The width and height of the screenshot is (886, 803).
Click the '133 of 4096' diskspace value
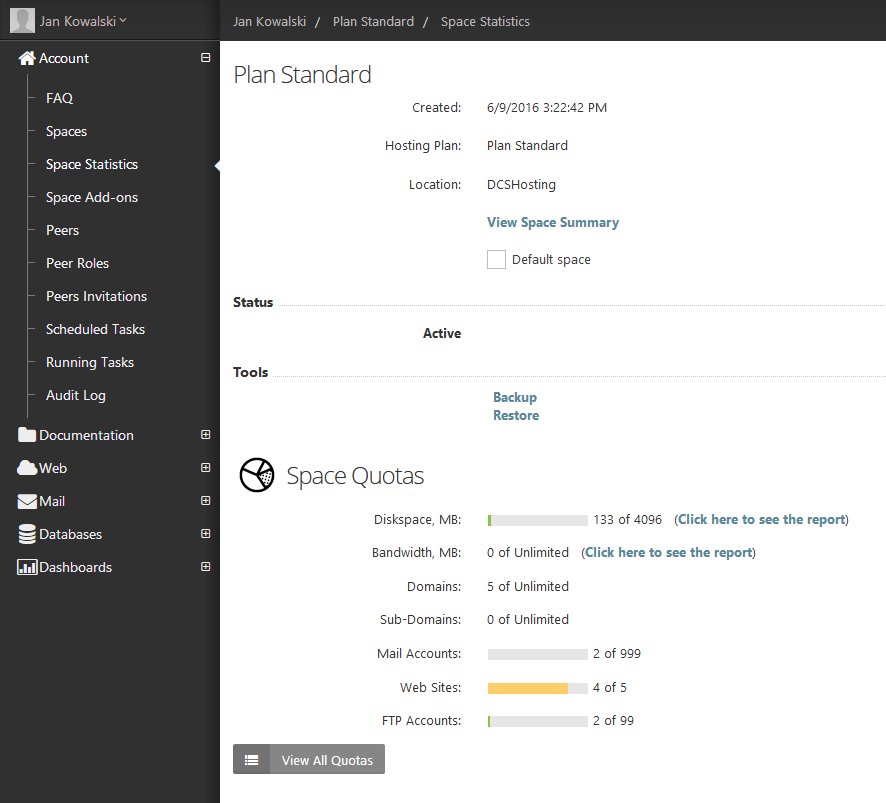pos(627,519)
